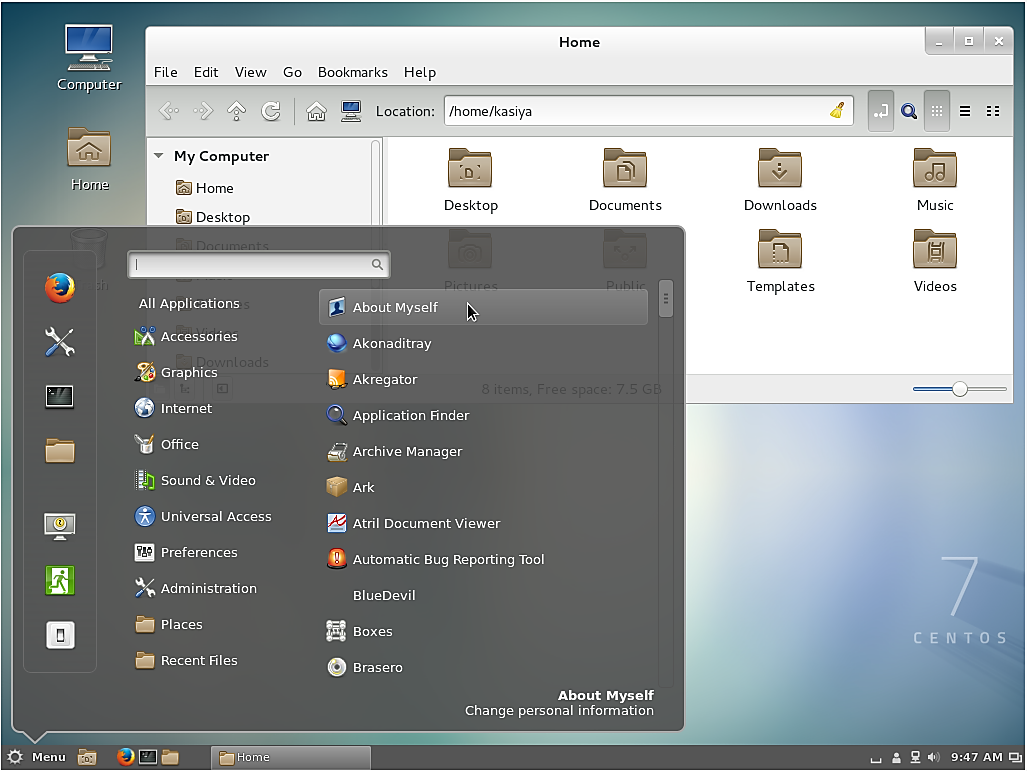Click the logout icon in menu sidebar
Viewport: 1027px width, 771px height.
pos(59,580)
